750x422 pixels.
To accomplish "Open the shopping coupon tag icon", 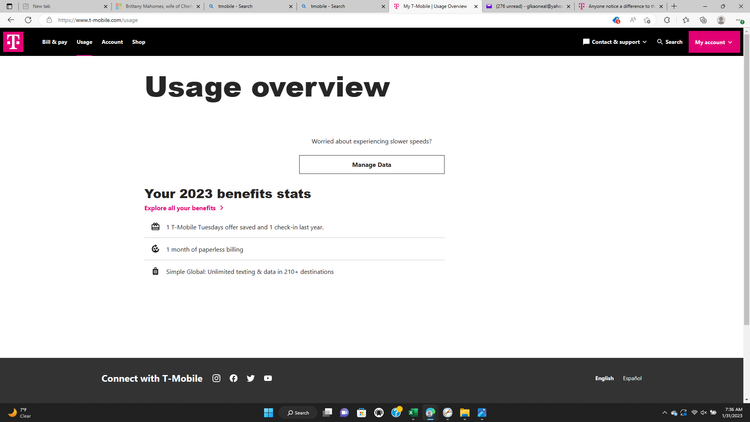I will (x=616, y=20).
